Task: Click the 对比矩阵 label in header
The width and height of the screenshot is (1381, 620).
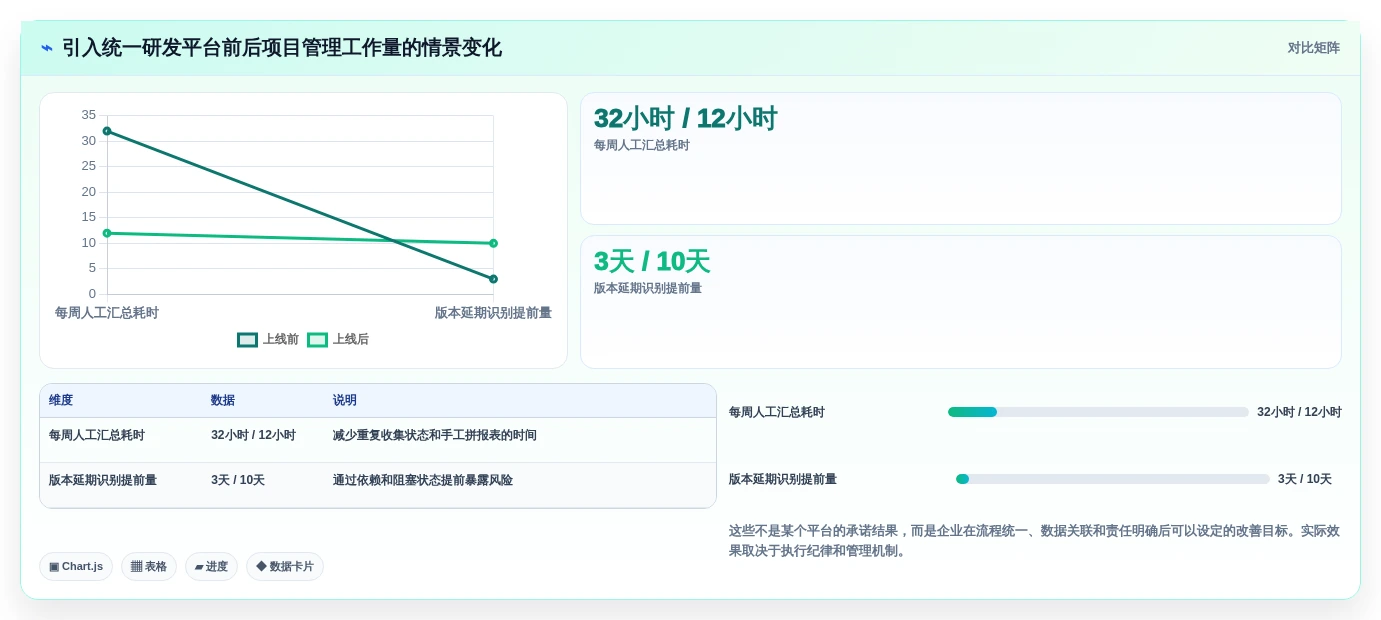Action: (x=1313, y=48)
